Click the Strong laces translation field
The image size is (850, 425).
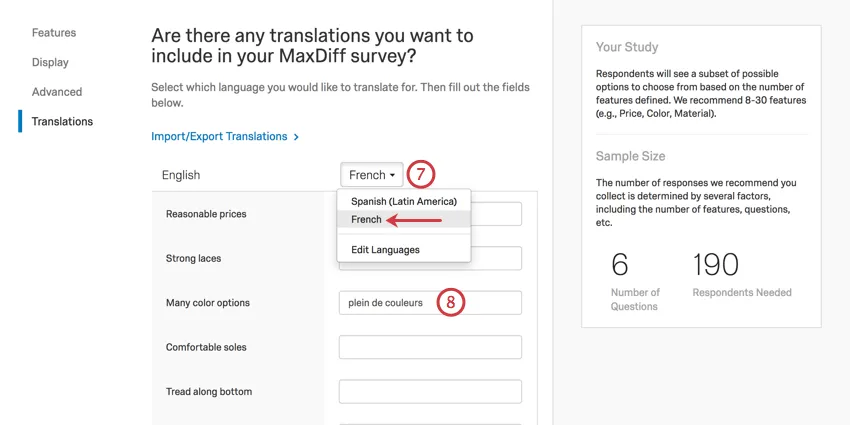coord(497,258)
